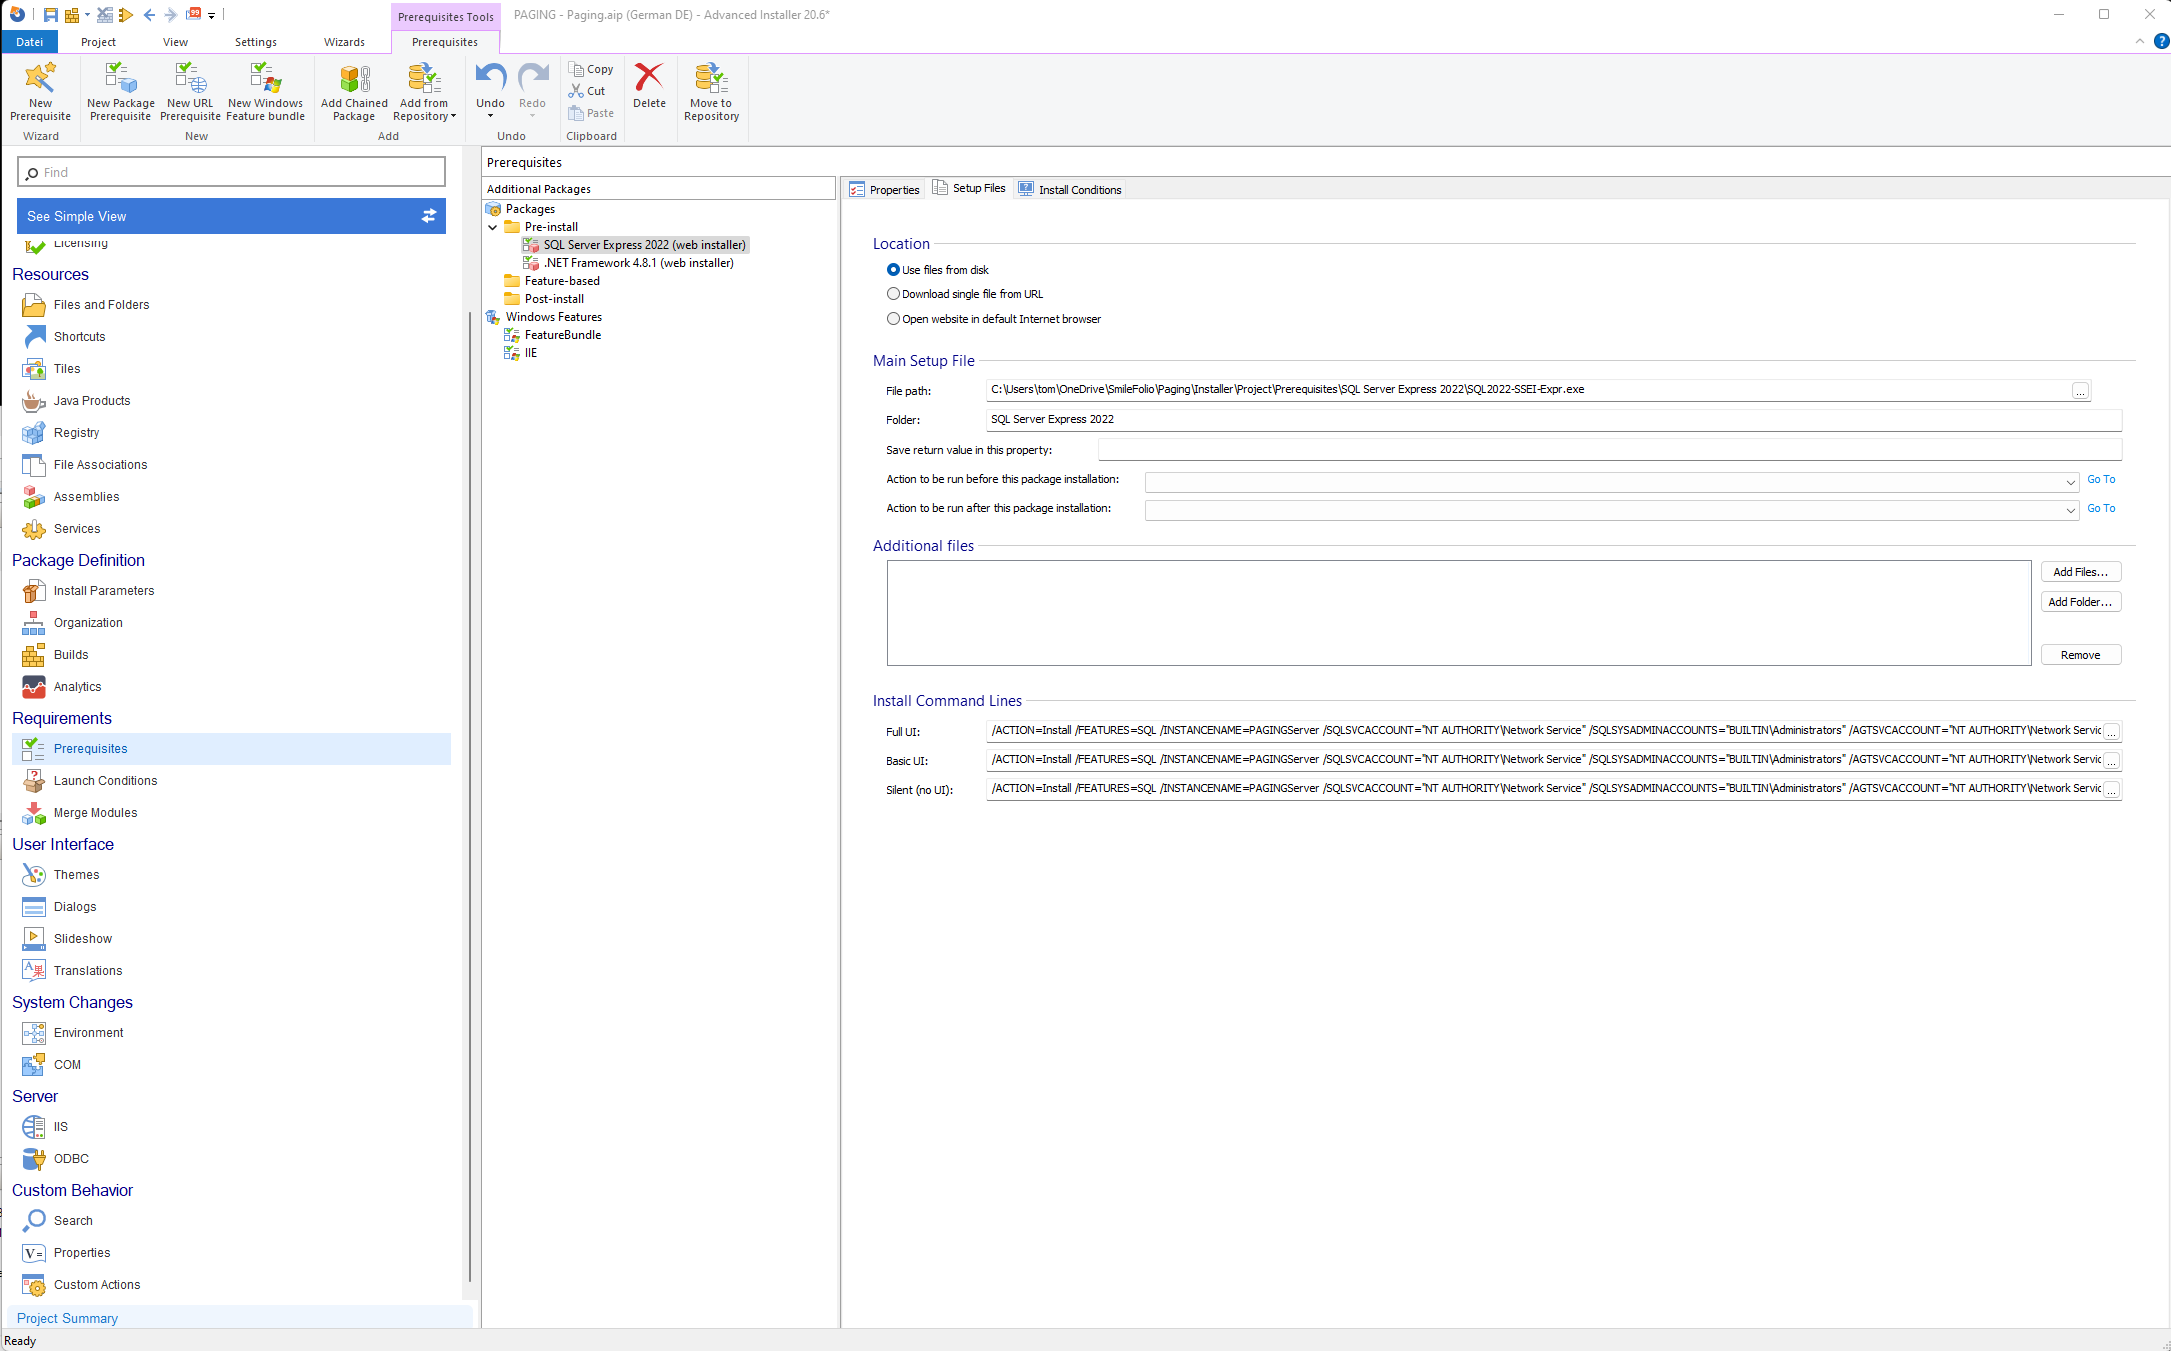Screen dimensions: 2171x1351
Task: Click Go To for the before-installation action
Action: point(2101,480)
